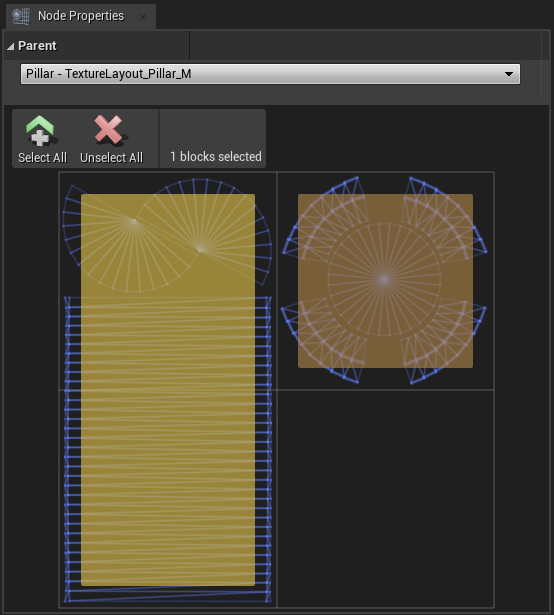554x615 pixels.
Task: Switch to the Node Properties tab
Action: (81, 16)
